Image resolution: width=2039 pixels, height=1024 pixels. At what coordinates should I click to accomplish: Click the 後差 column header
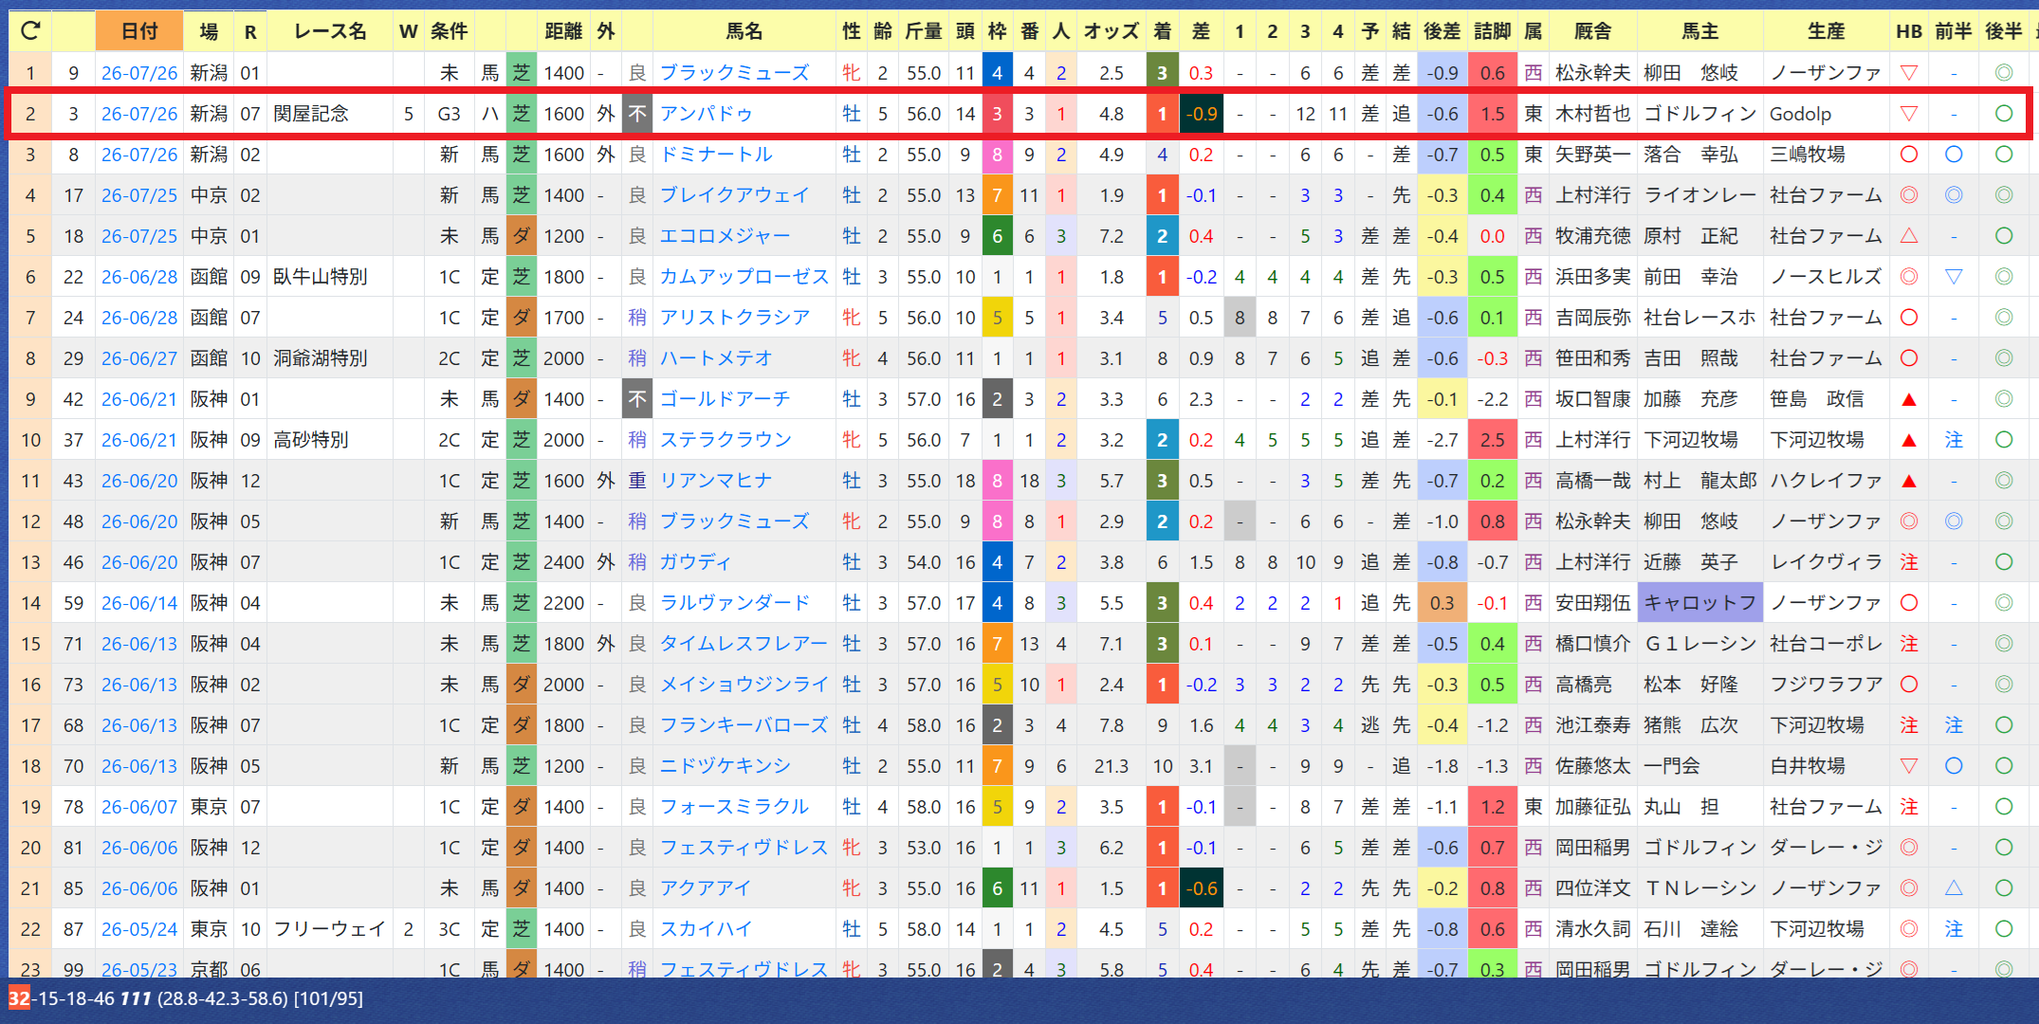pos(1441,31)
